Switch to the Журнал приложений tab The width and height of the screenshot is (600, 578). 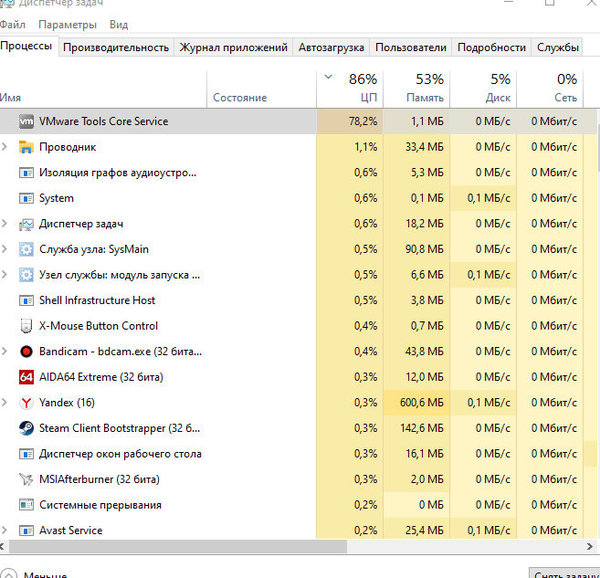[233, 47]
